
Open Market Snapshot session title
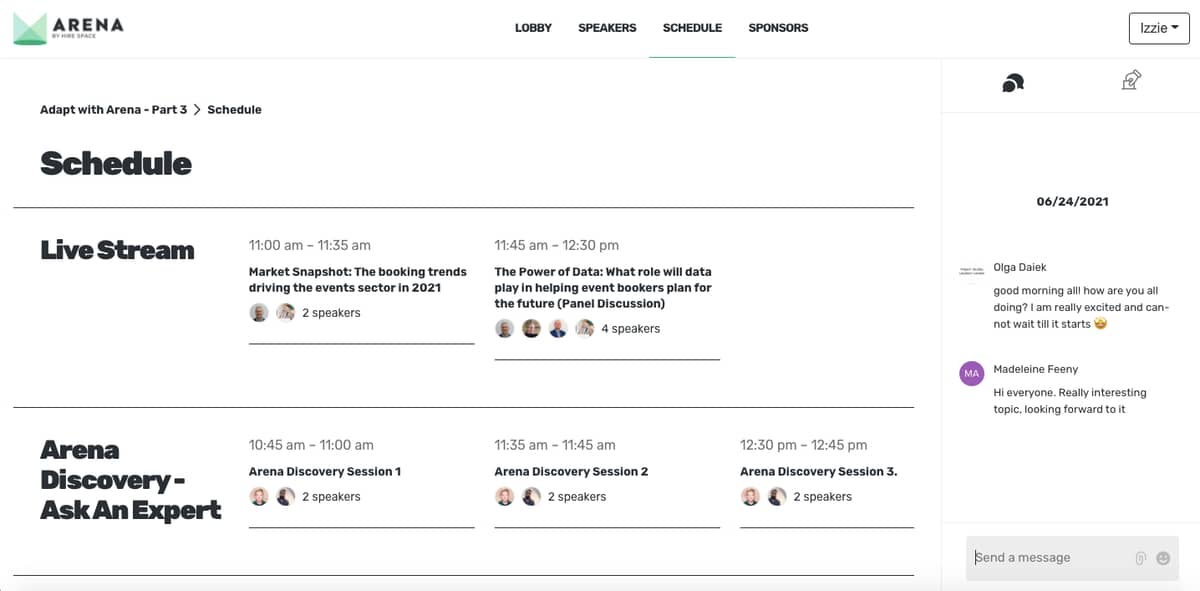point(358,280)
